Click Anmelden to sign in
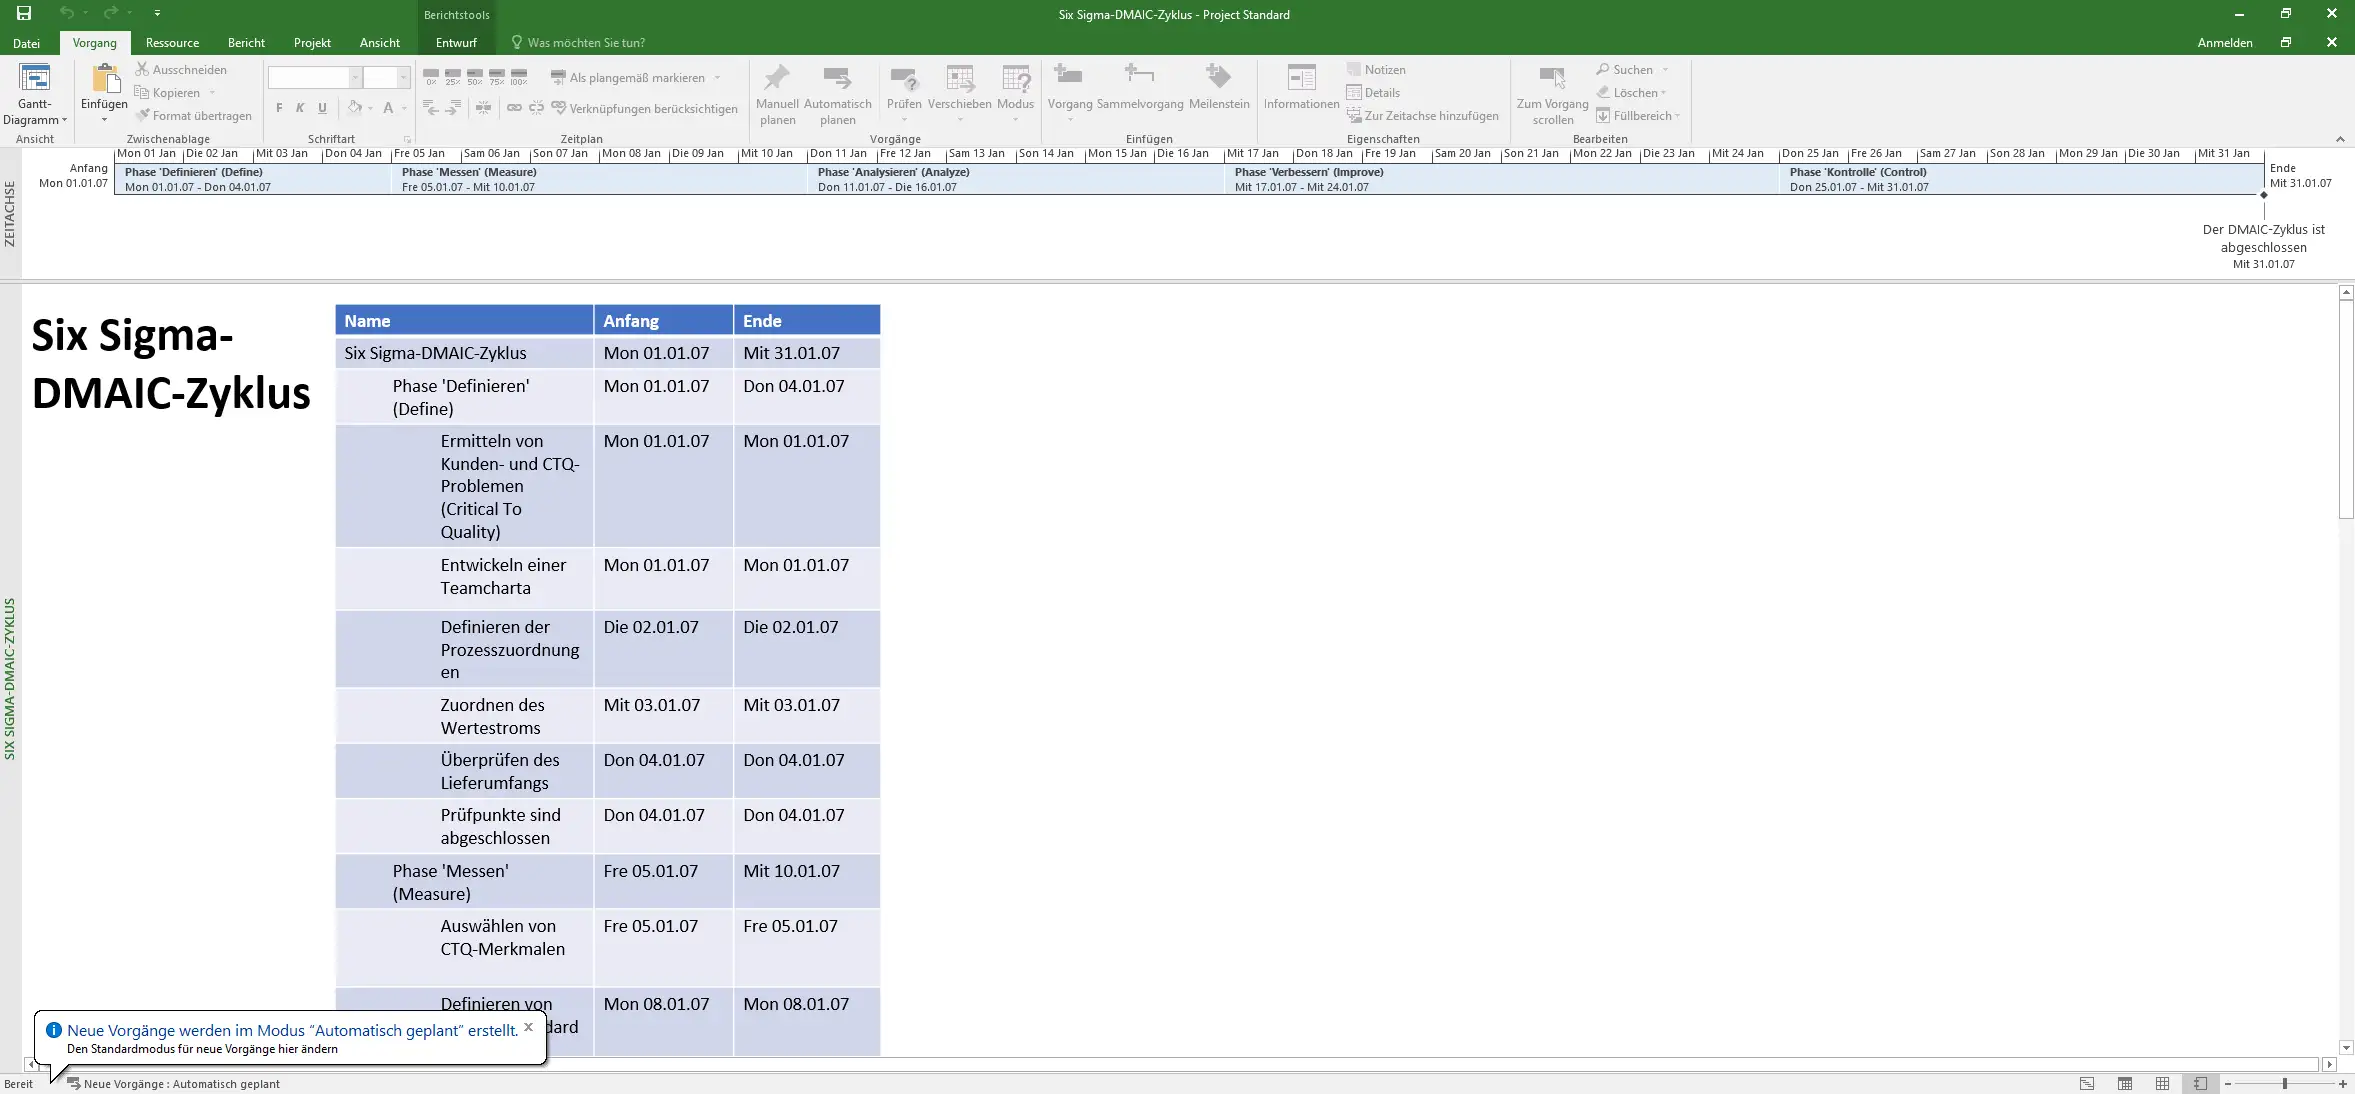2355x1094 pixels. pyautogui.click(x=2224, y=43)
